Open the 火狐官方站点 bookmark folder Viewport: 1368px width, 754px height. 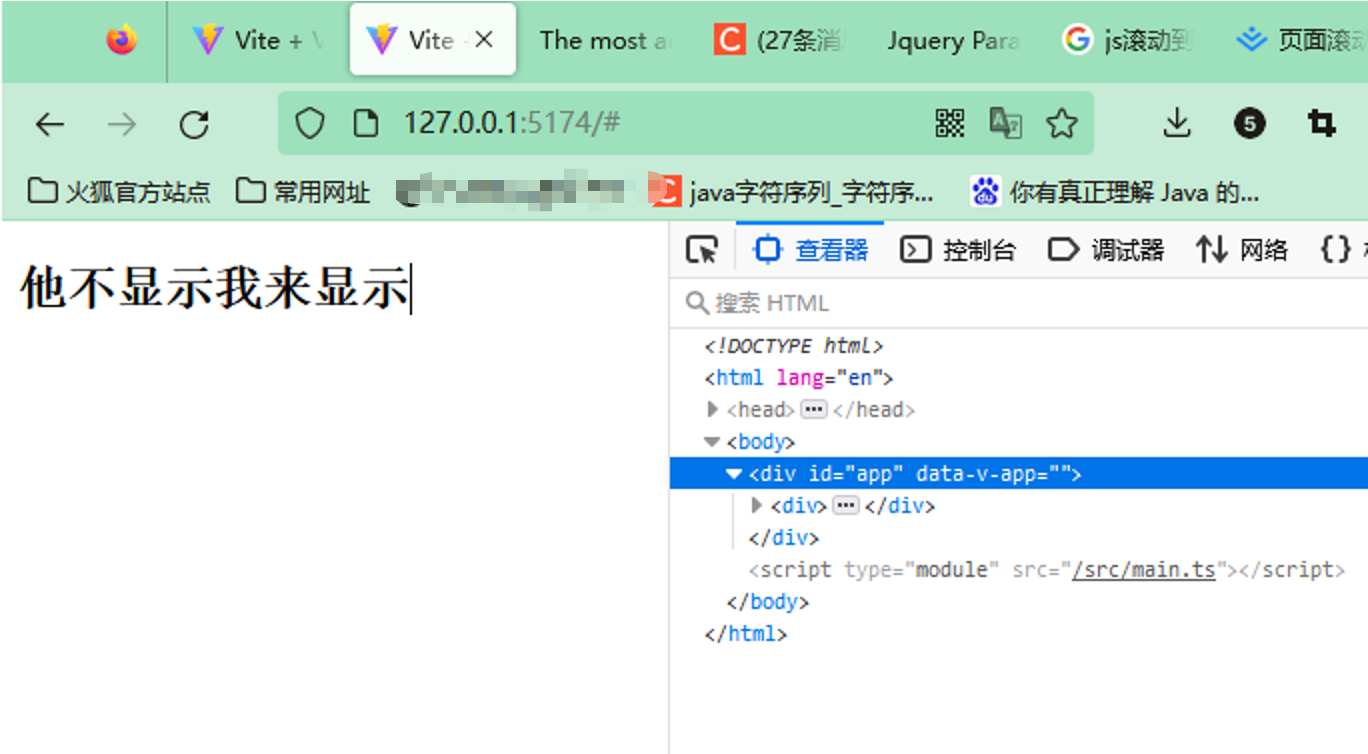click(119, 191)
